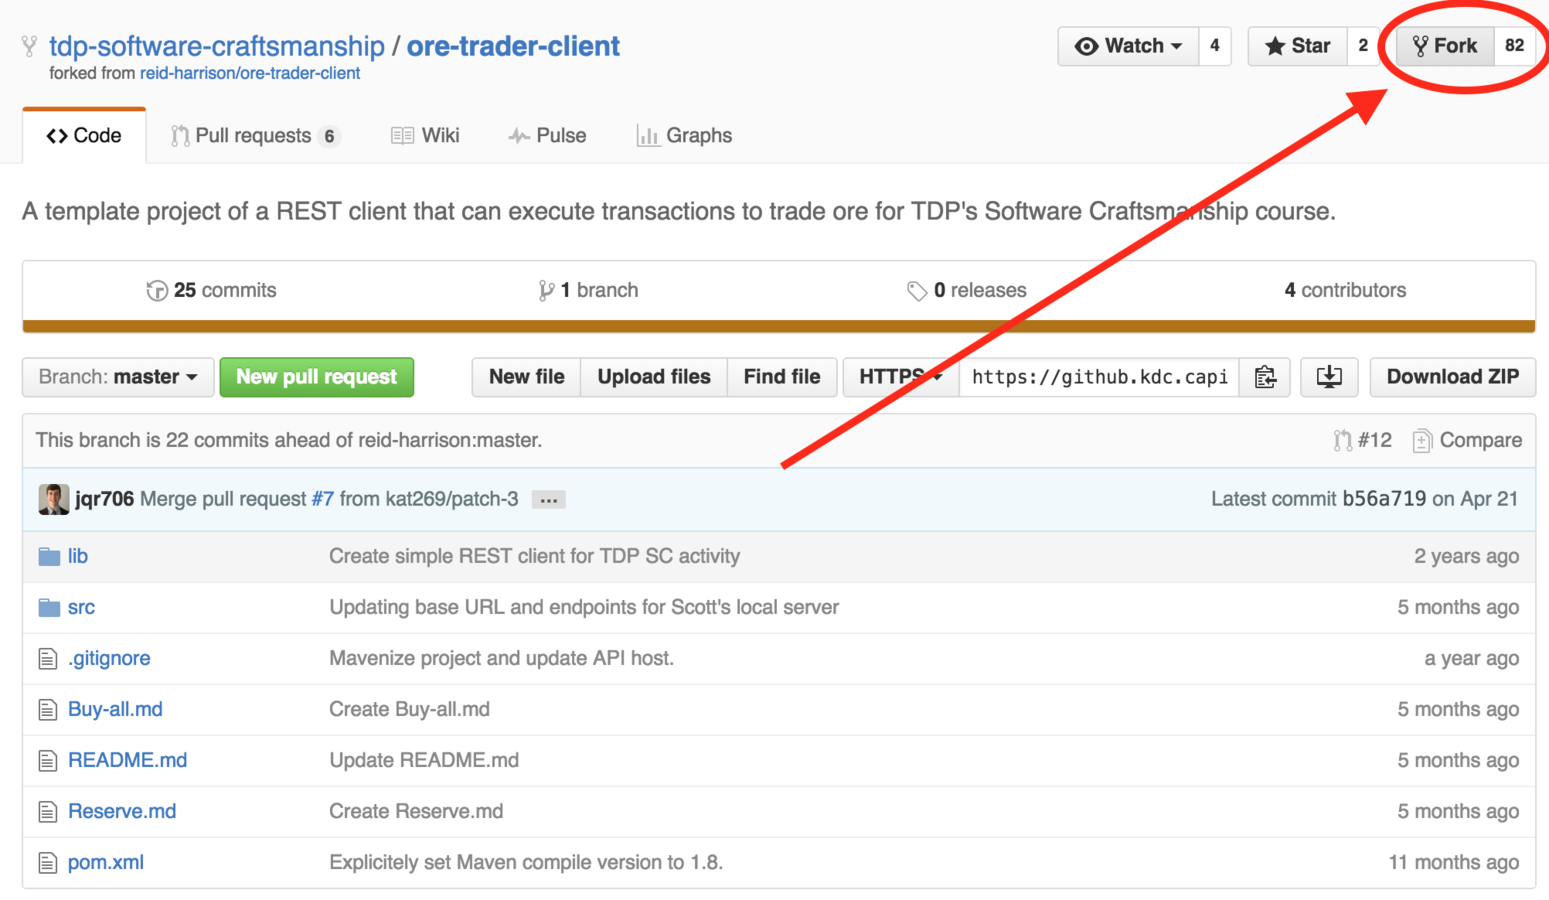Go to reid-harrison/ore-trader-client parent repo

coord(250,73)
